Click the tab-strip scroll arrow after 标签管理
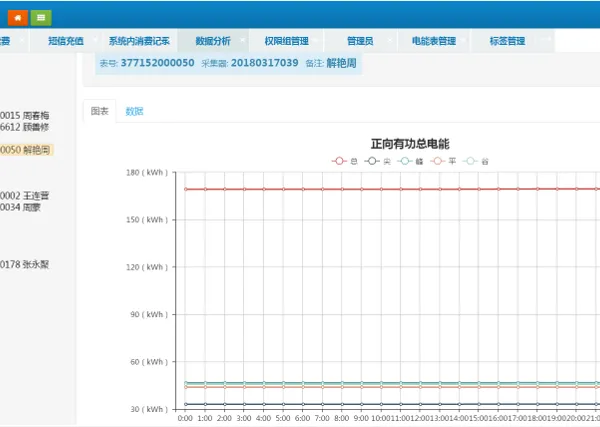The height and width of the screenshot is (427, 600). (546, 39)
